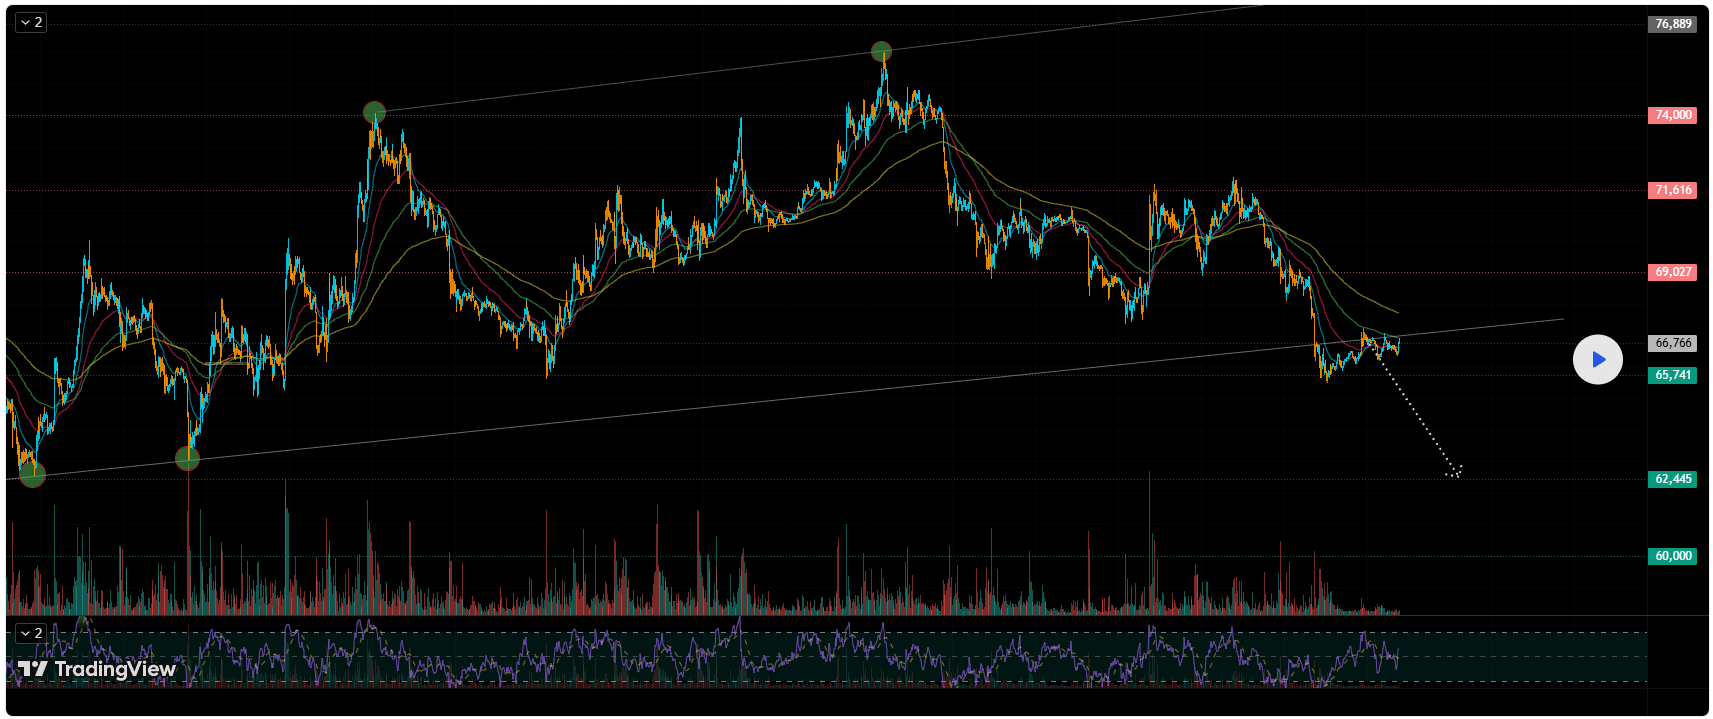Image resolution: width=1713 pixels, height=719 pixels.
Task: Select the green circle marker at the 74,000 high
Action: click(x=374, y=112)
